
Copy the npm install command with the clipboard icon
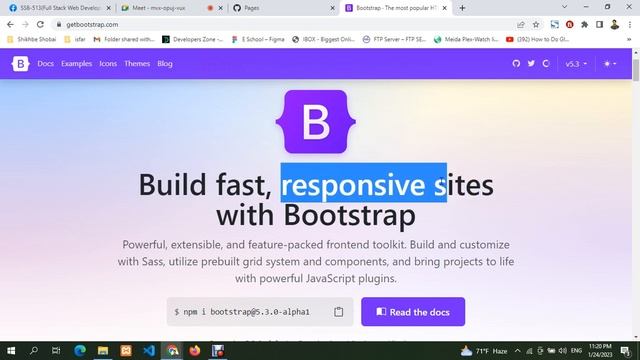(338, 312)
